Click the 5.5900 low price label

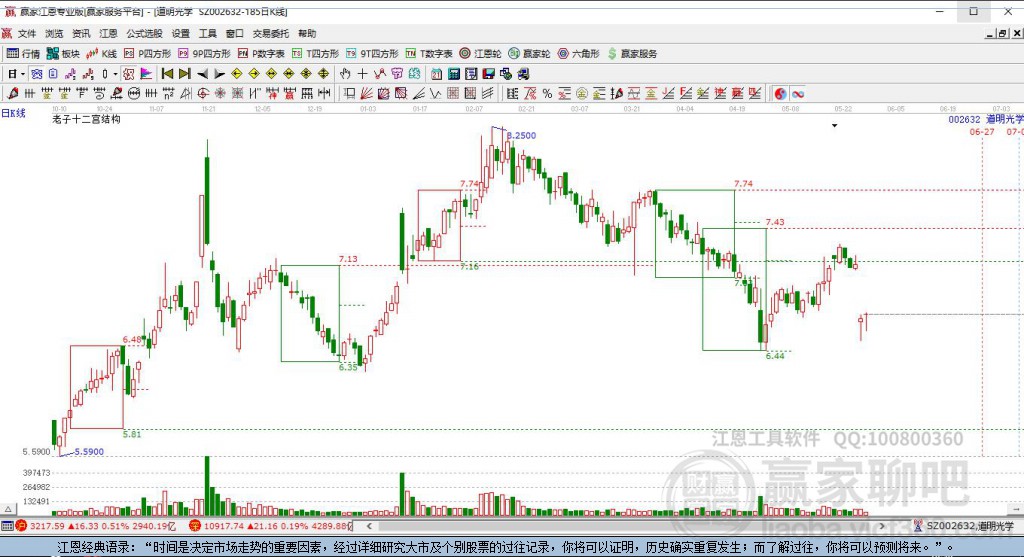(x=89, y=451)
